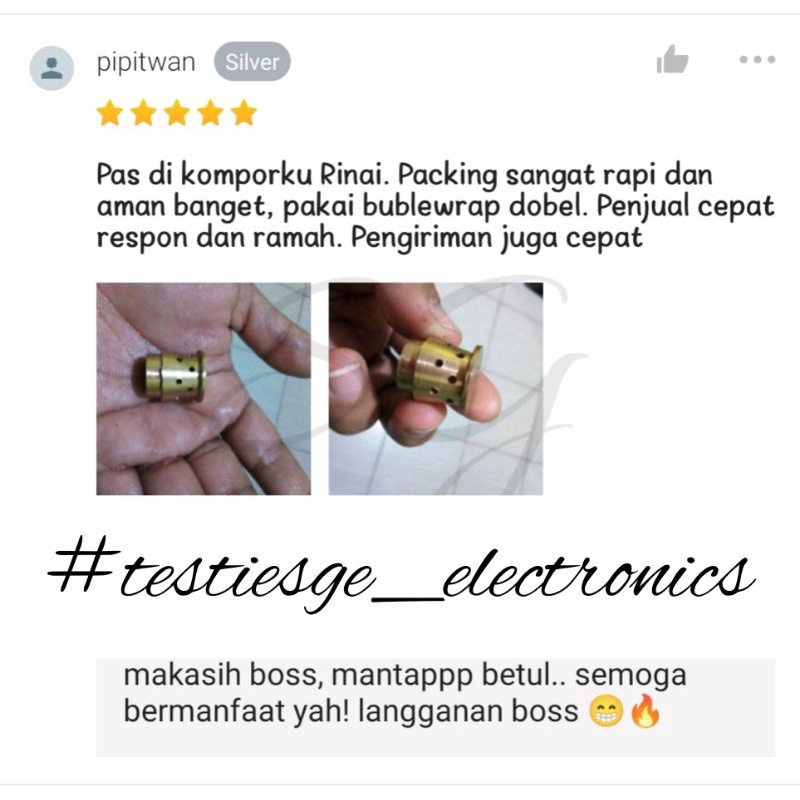
Task: Click the fifth rating star
Action: (244, 113)
